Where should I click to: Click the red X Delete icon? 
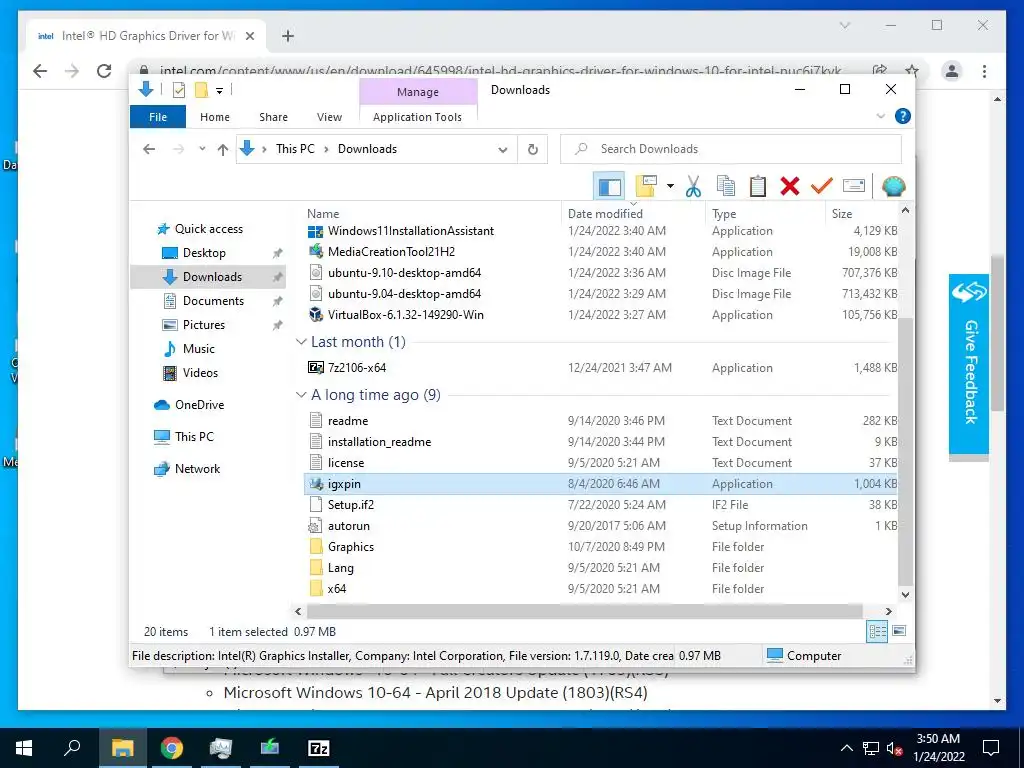point(790,186)
